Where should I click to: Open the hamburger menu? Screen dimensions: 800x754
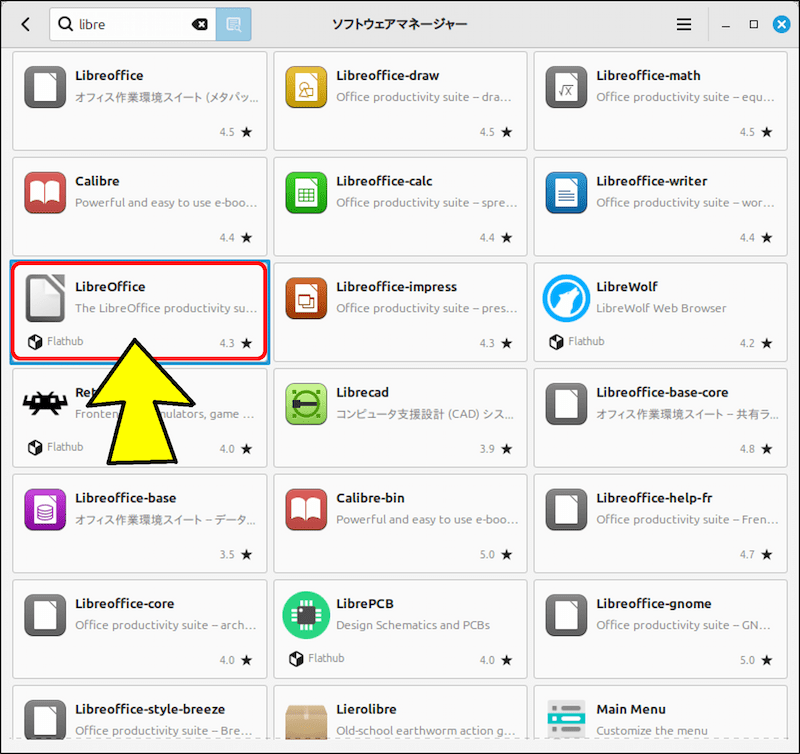[x=684, y=23]
